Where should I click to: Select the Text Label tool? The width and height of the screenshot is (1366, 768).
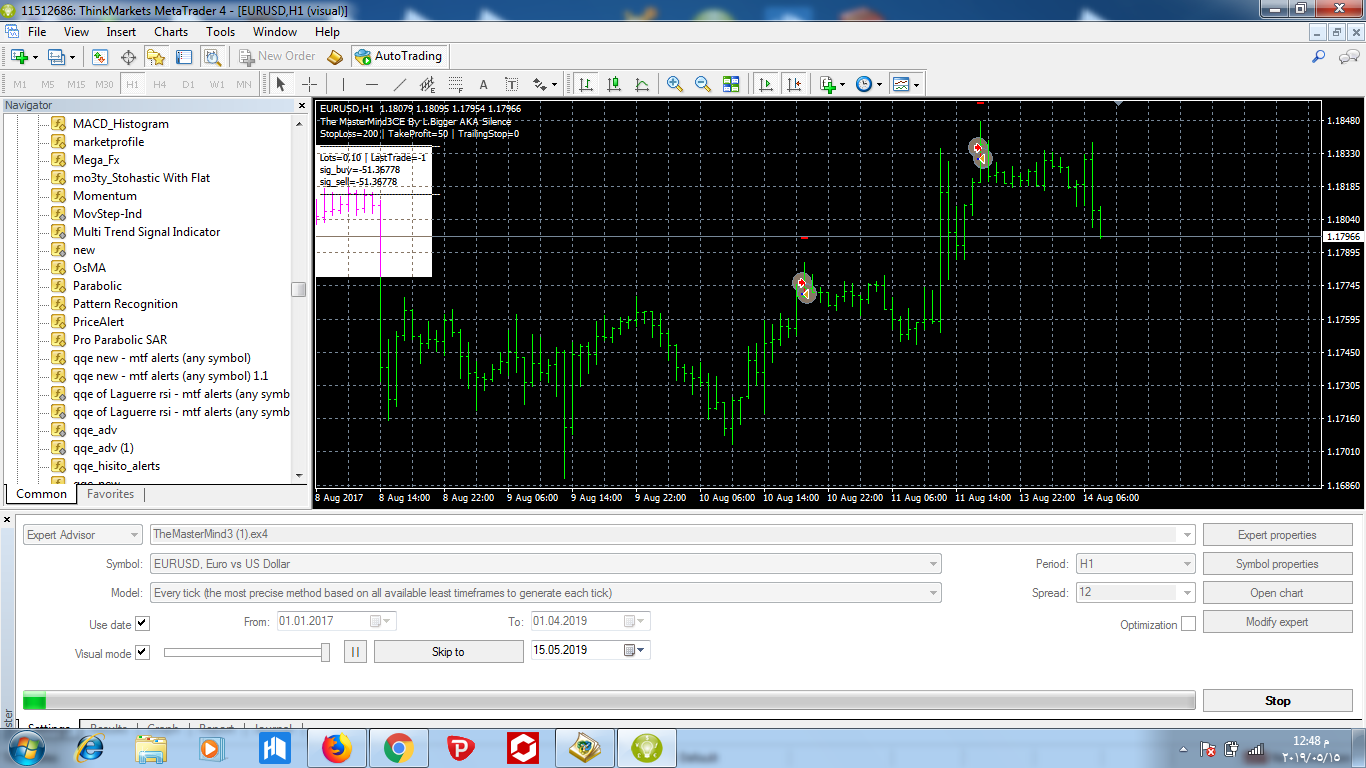coord(511,84)
